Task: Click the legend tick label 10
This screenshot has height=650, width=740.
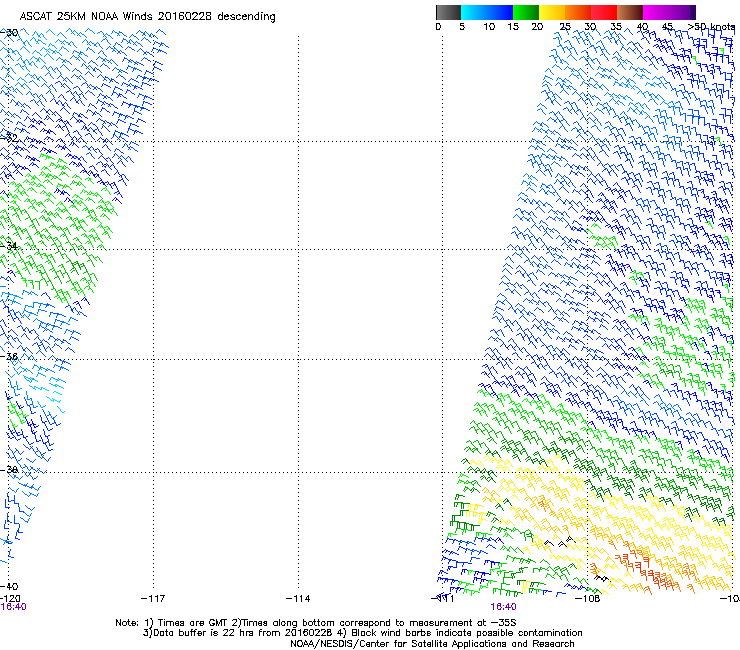Action: click(489, 27)
